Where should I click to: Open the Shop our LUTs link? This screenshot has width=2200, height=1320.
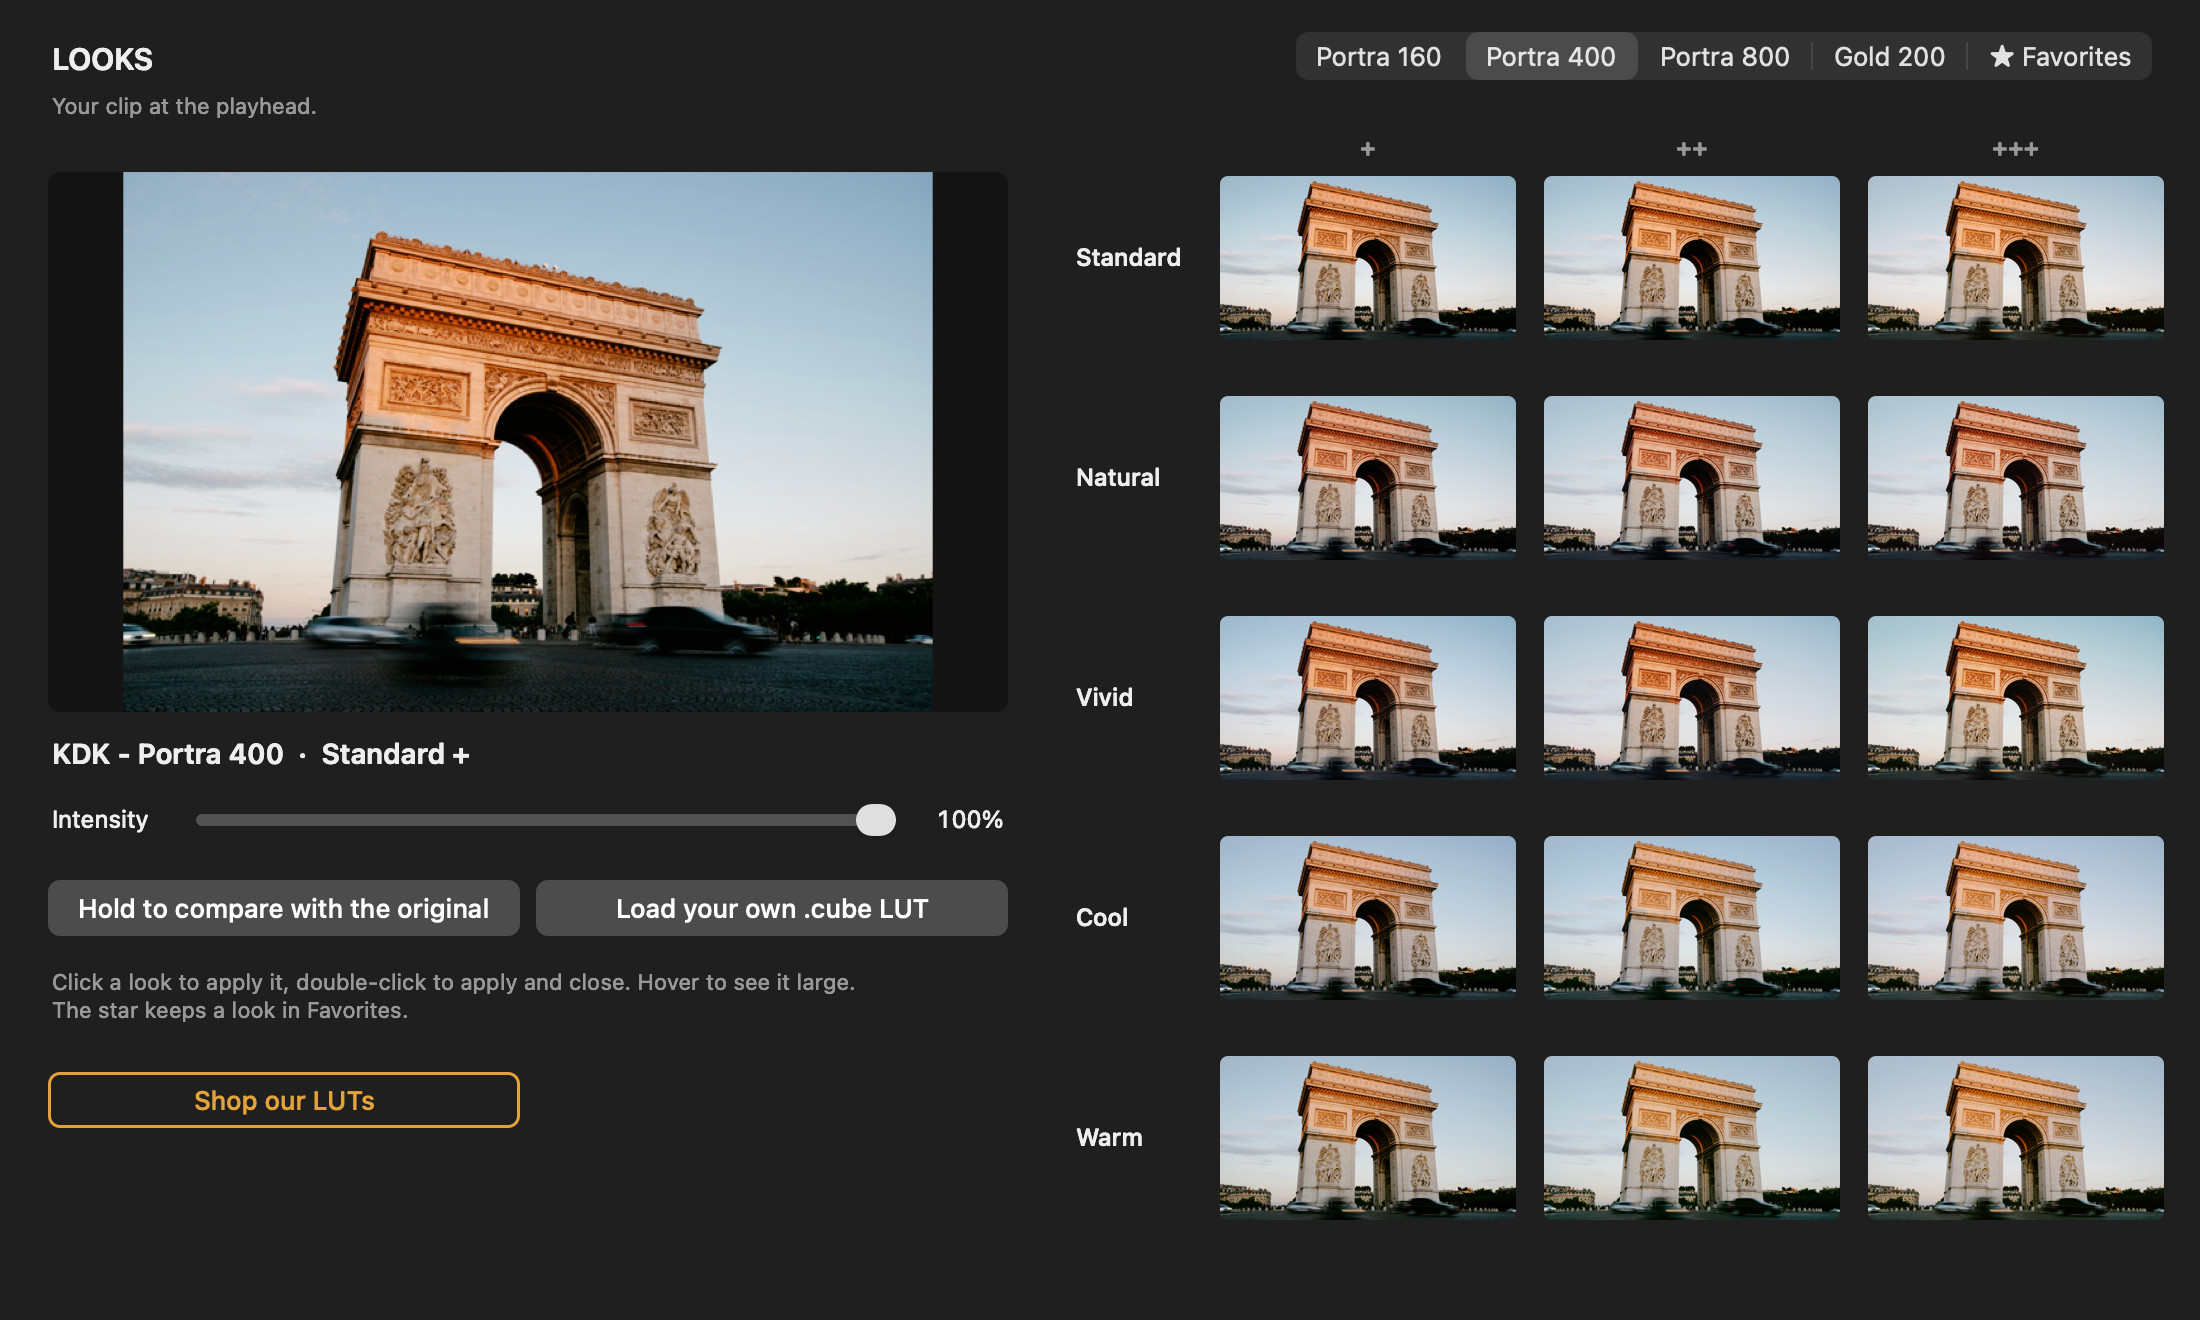(284, 1100)
